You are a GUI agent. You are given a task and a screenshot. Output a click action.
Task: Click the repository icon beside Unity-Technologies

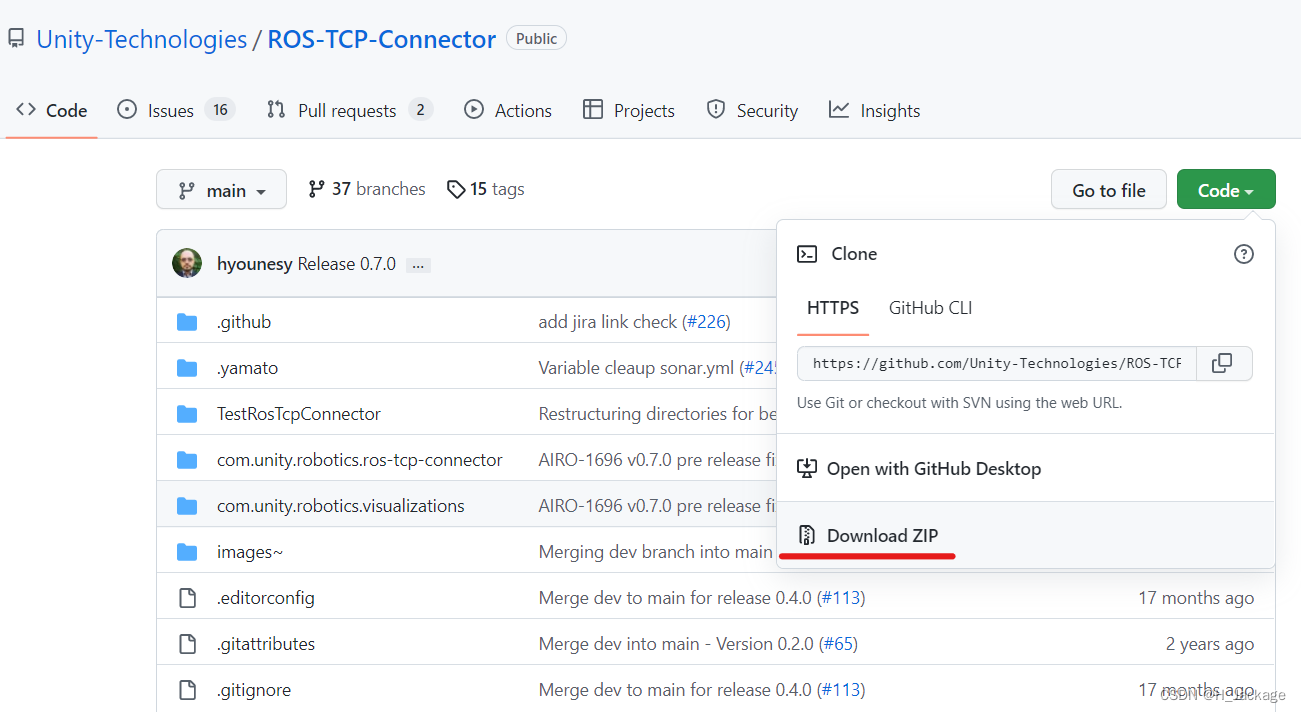pos(16,39)
